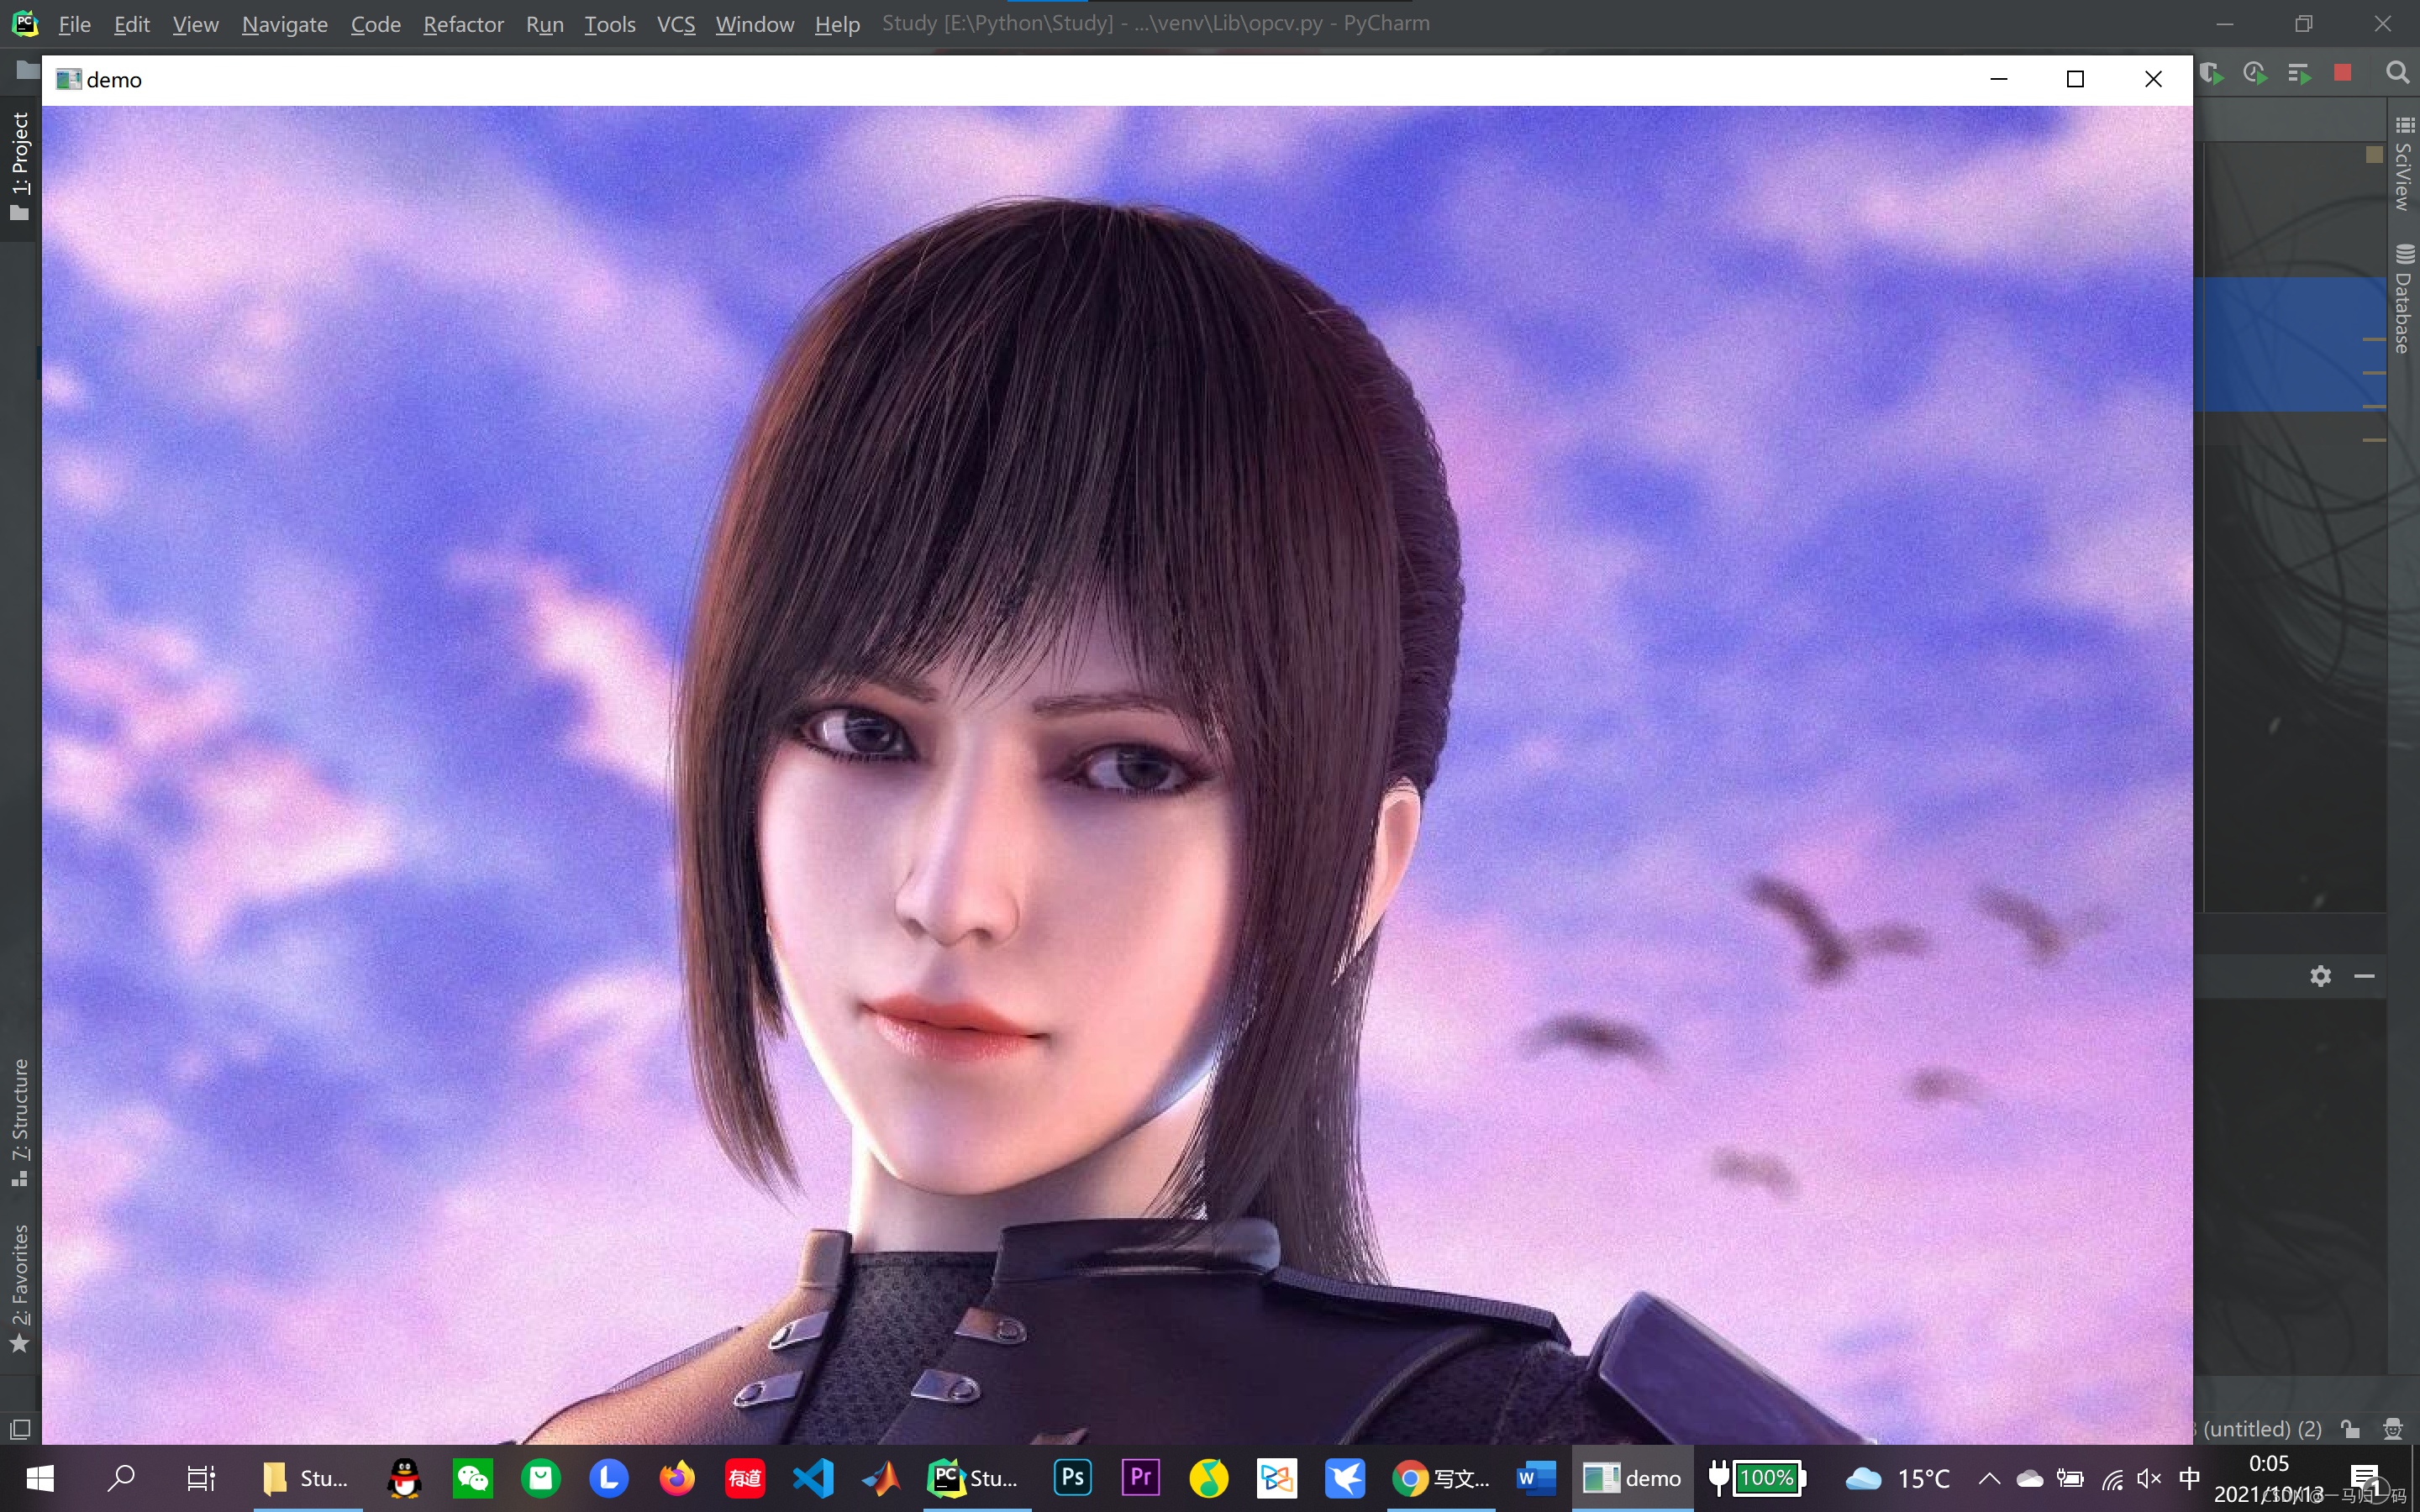The width and height of the screenshot is (2420, 1512).
Task: Select demo window taskbar button
Action: pos(1632,1478)
